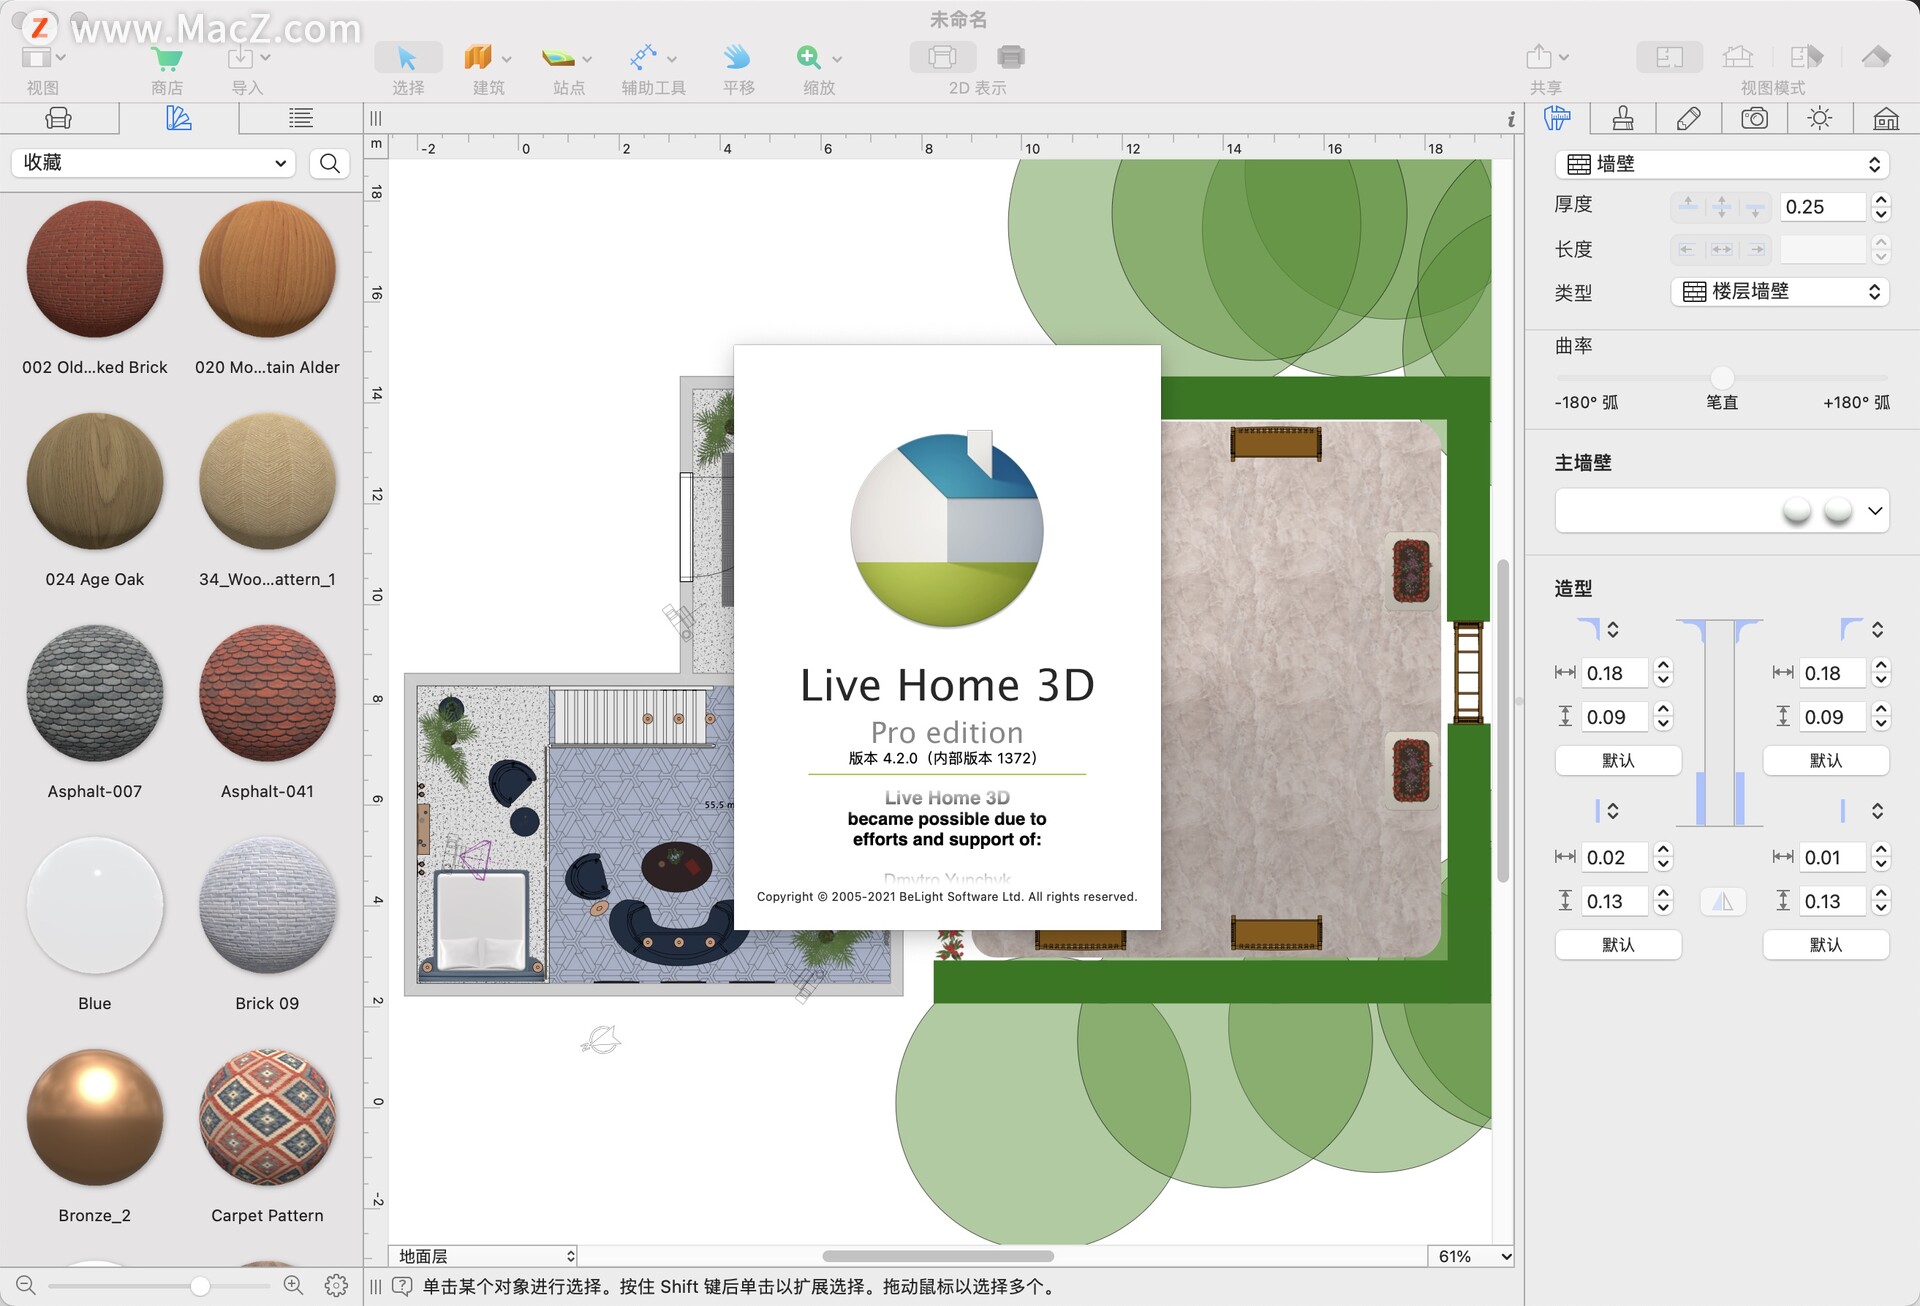Click the import icon (导入)
The image size is (1920, 1306).
click(240, 57)
